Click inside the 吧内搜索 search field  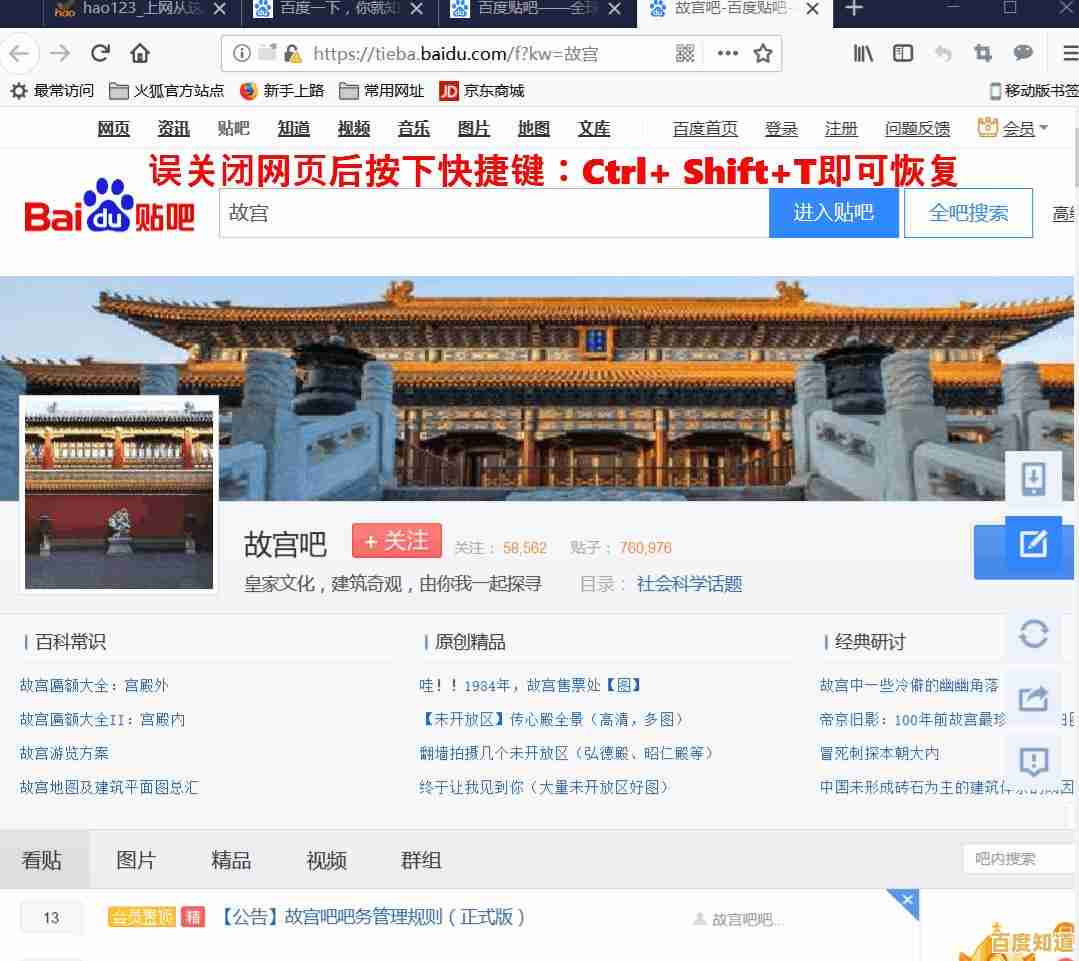coord(1018,858)
